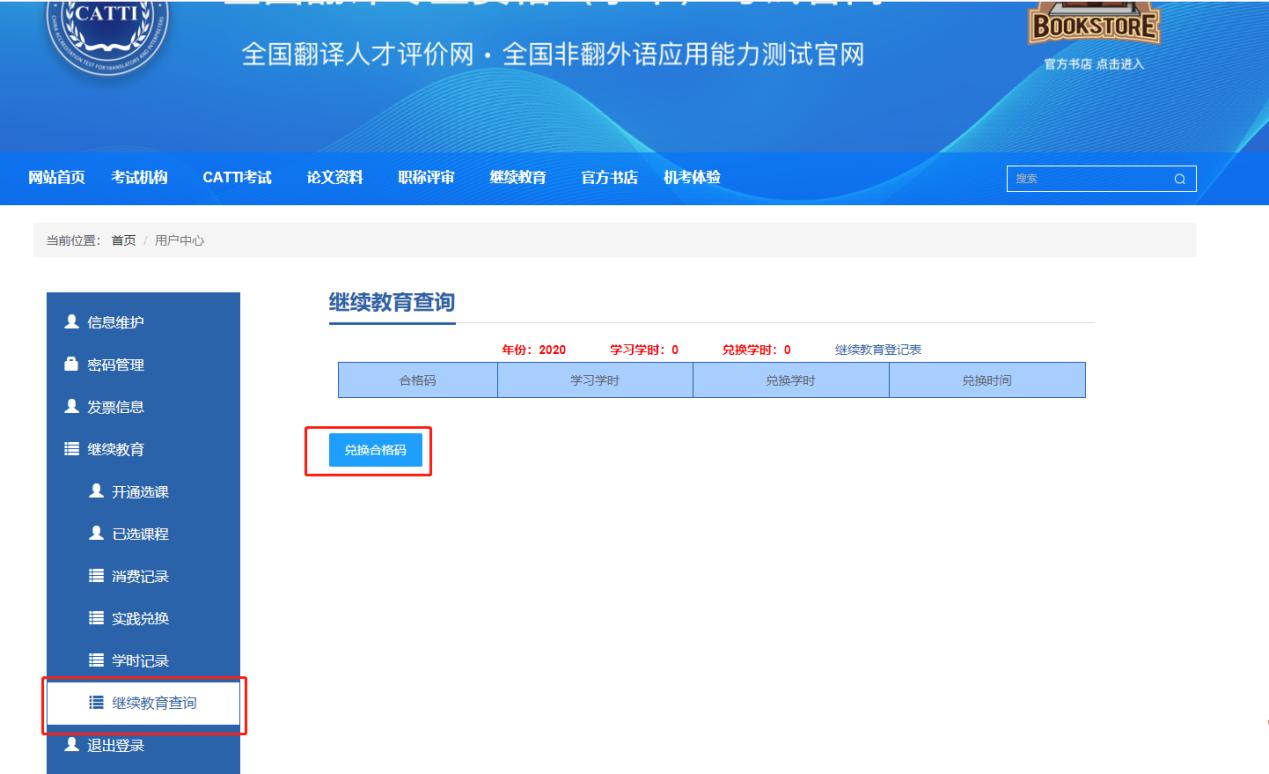Click the list icon beside 消费记录
Viewport: 1269px width, 774px height.
(96, 576)
